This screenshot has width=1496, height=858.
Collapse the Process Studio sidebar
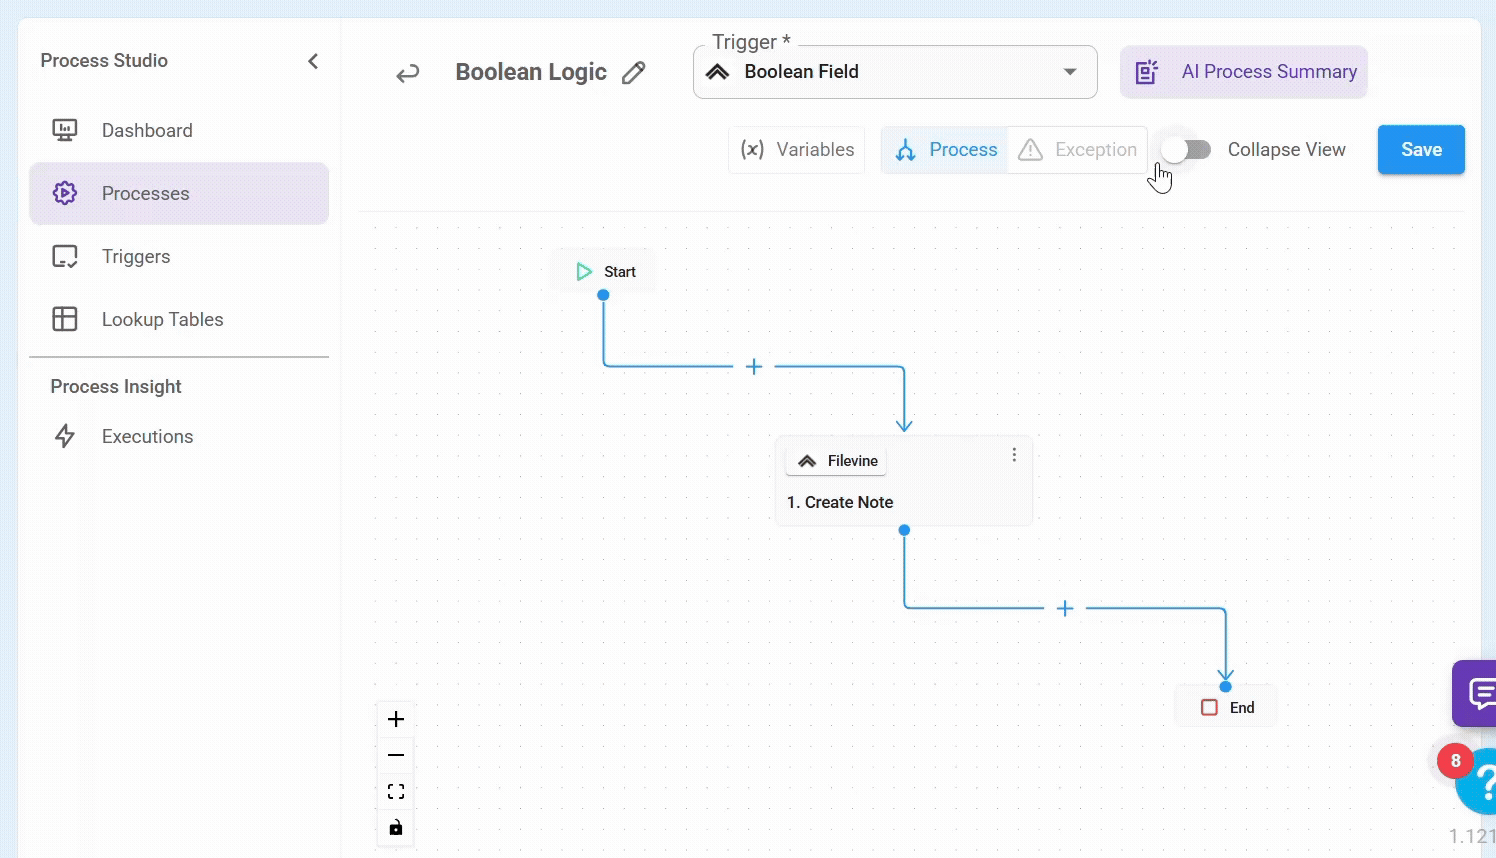pos(313,61)
